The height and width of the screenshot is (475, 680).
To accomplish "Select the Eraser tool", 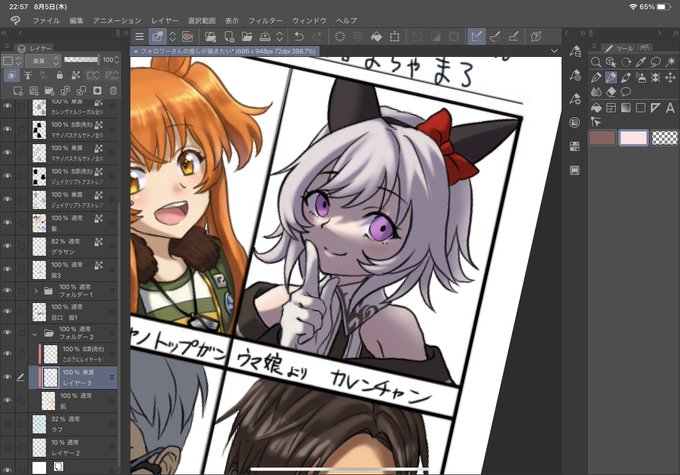I will 611,92.
